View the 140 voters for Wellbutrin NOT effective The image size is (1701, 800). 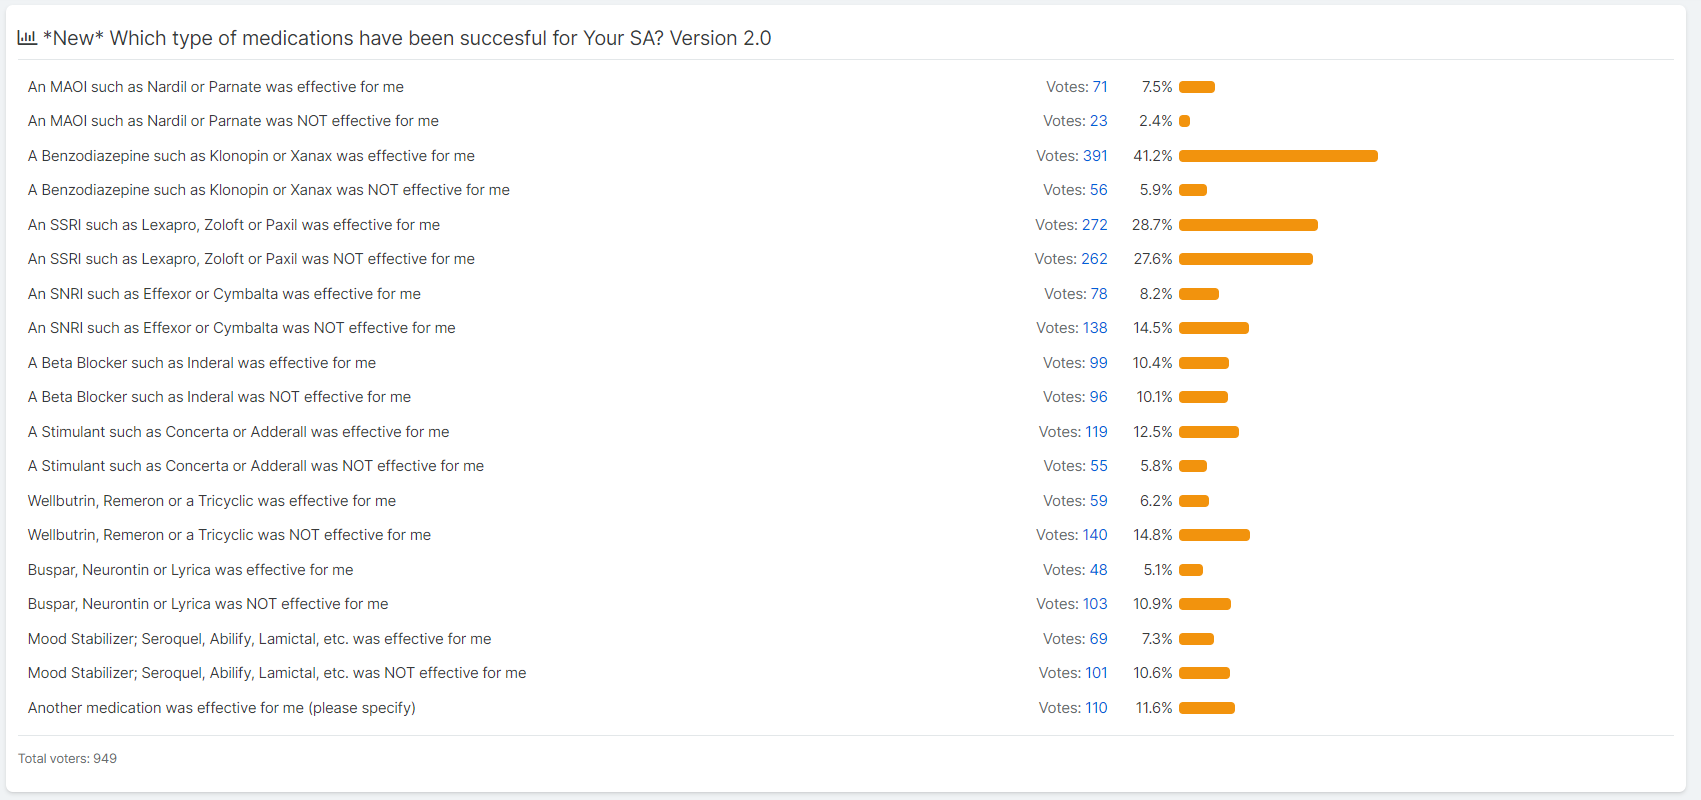(x=1095, y=535)
